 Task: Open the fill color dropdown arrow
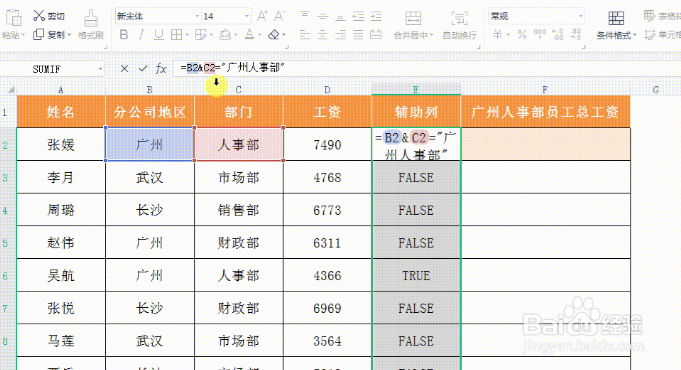[x=235, y=35]
